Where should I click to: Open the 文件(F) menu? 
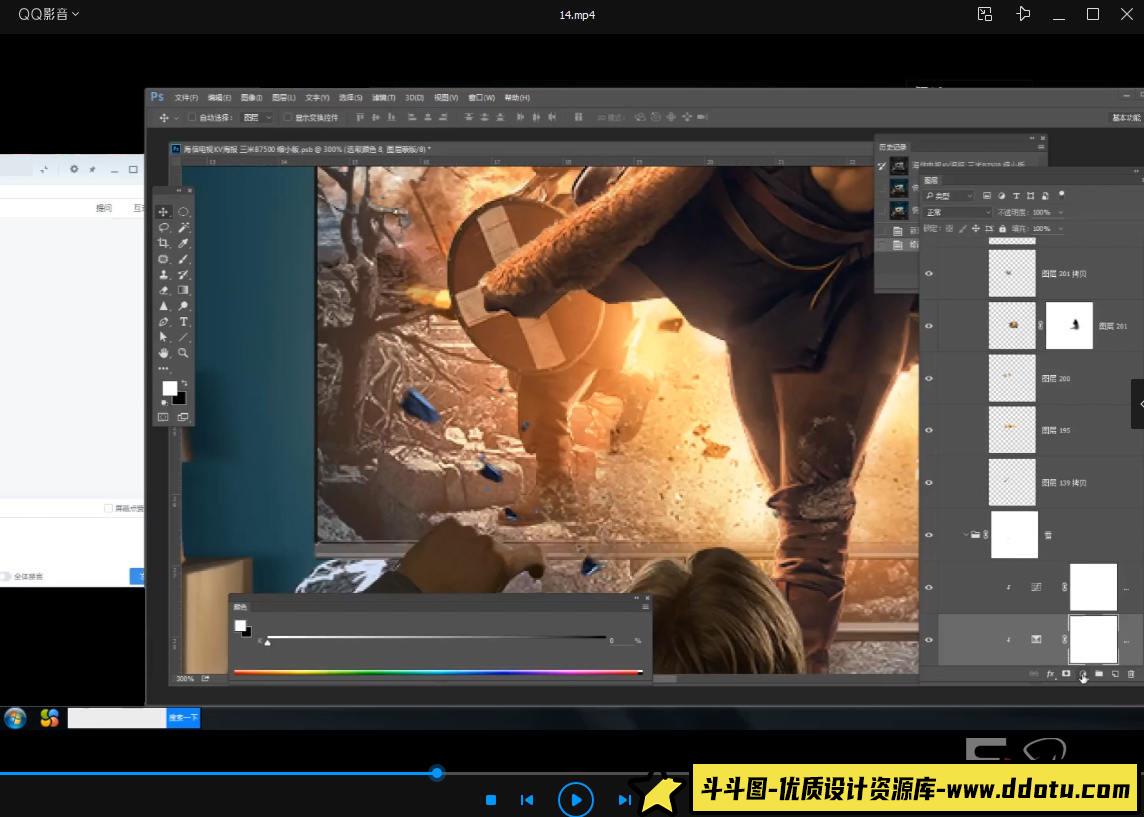click(186, 98)
